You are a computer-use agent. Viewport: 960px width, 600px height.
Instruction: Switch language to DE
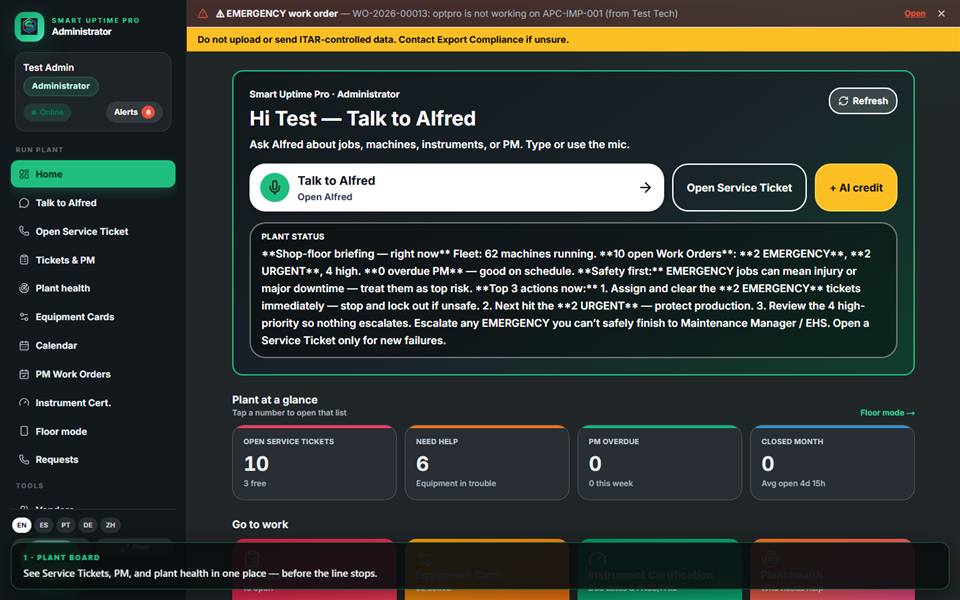point(88,525)
